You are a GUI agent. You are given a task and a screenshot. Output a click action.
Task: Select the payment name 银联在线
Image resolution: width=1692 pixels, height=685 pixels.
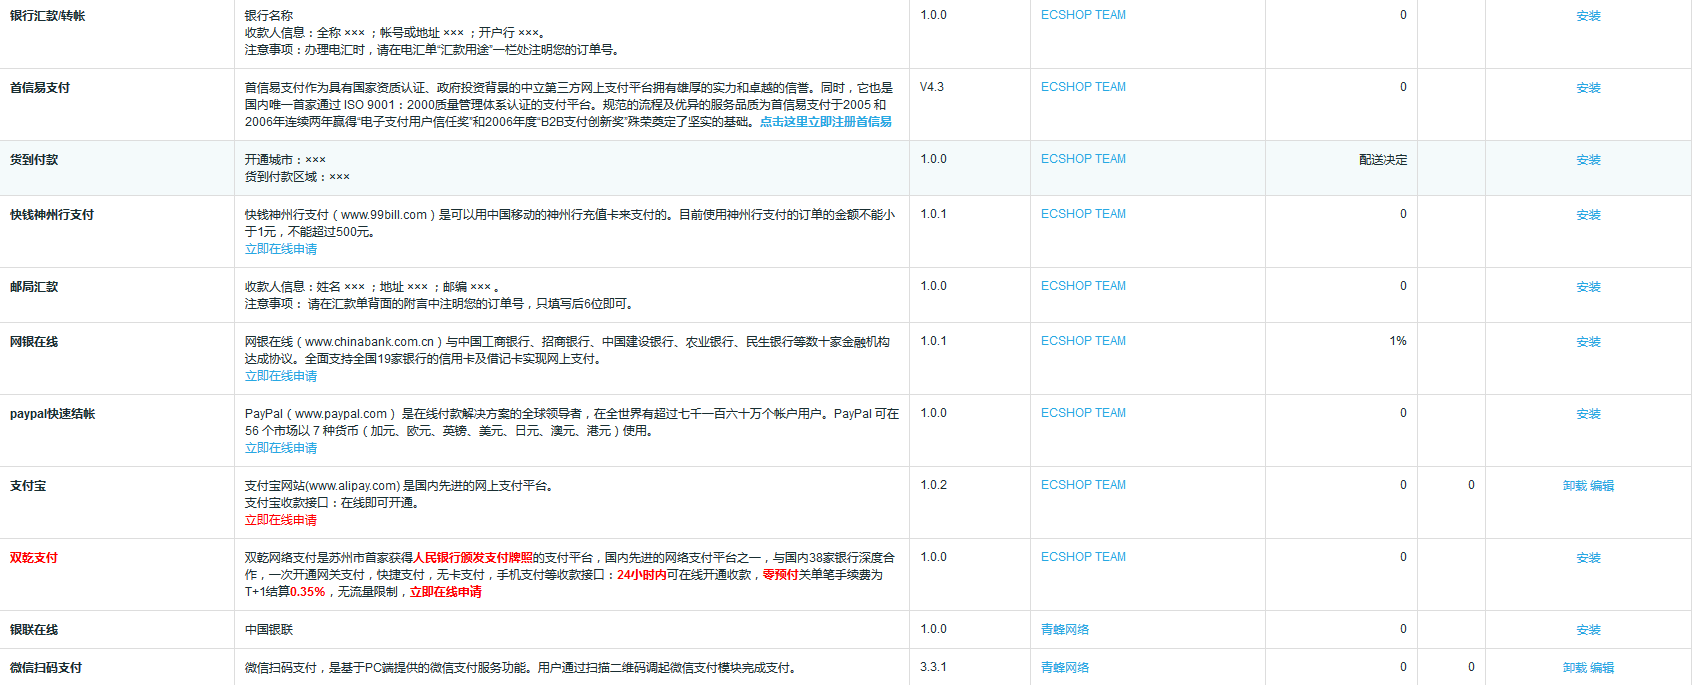34,630
